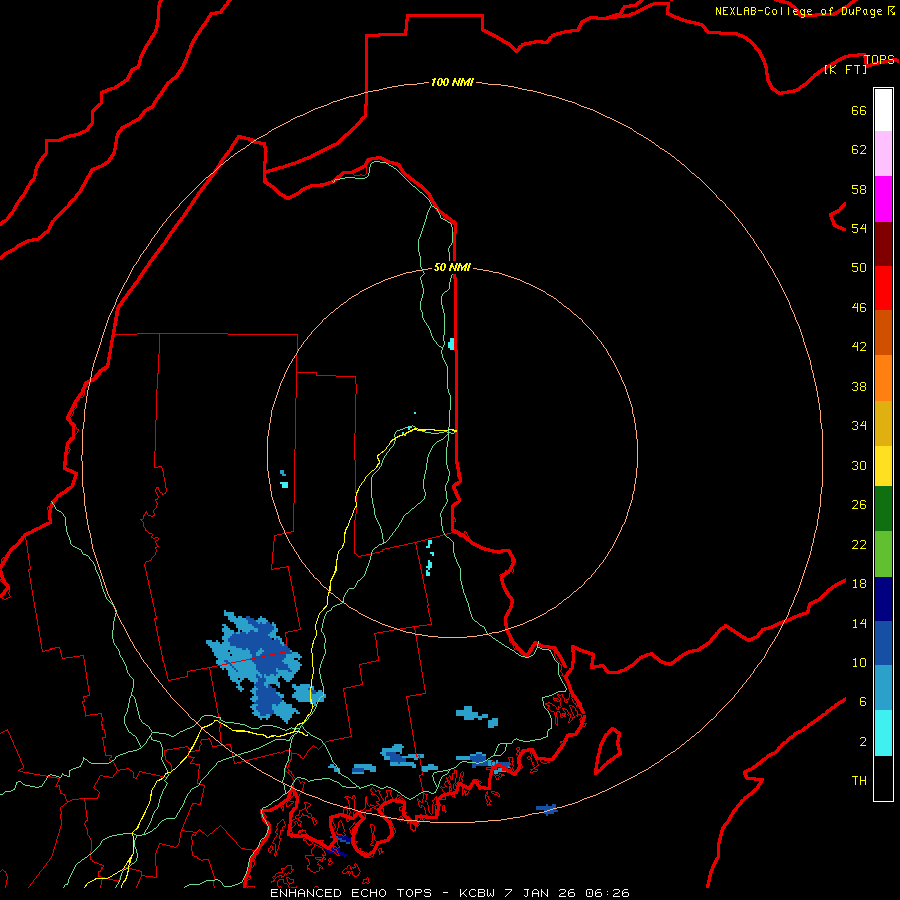Image resolution: width=900 pixels, height=900 pixels.
Task: Select the magenta legend color block
Action: [883, 199]
